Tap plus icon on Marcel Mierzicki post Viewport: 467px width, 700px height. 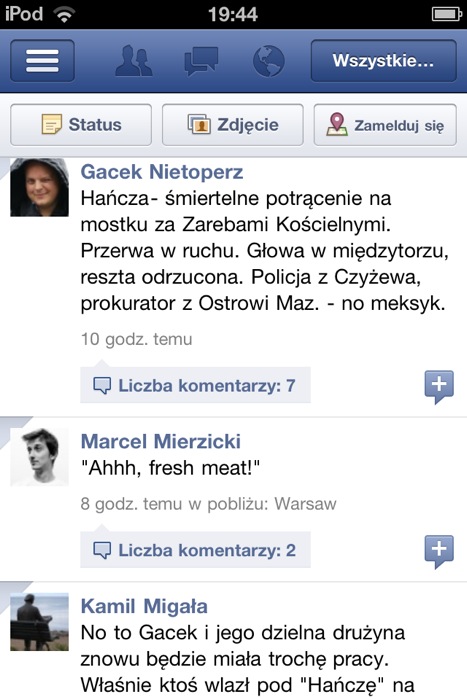pyautogui.click(x=439, y=551)
